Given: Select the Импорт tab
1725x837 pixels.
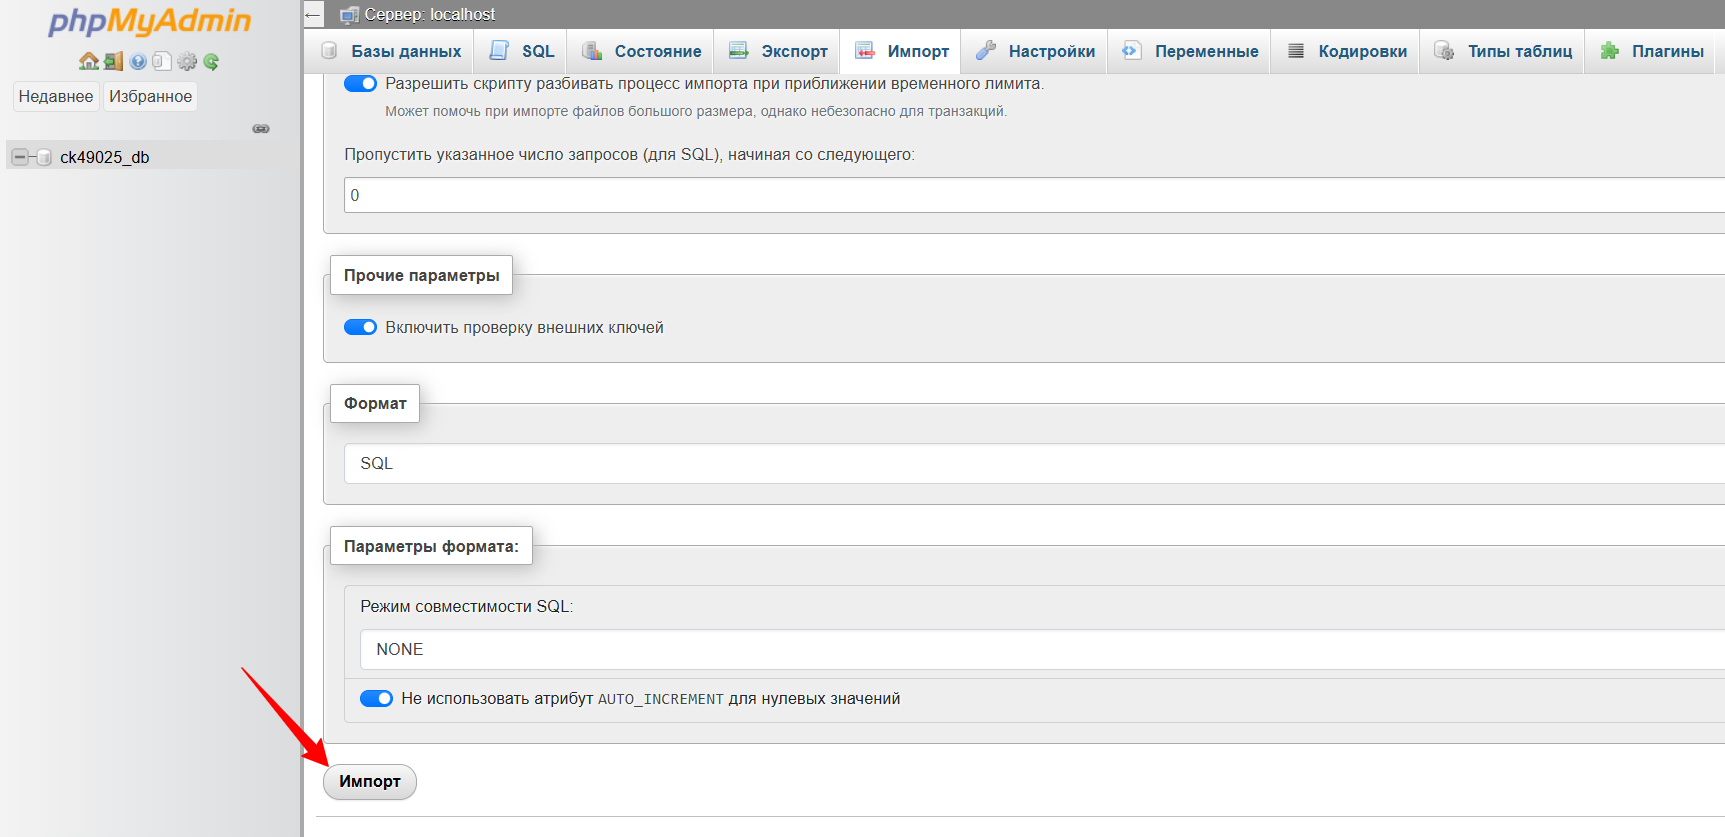Looking at the screenshot, I should 902,51.
